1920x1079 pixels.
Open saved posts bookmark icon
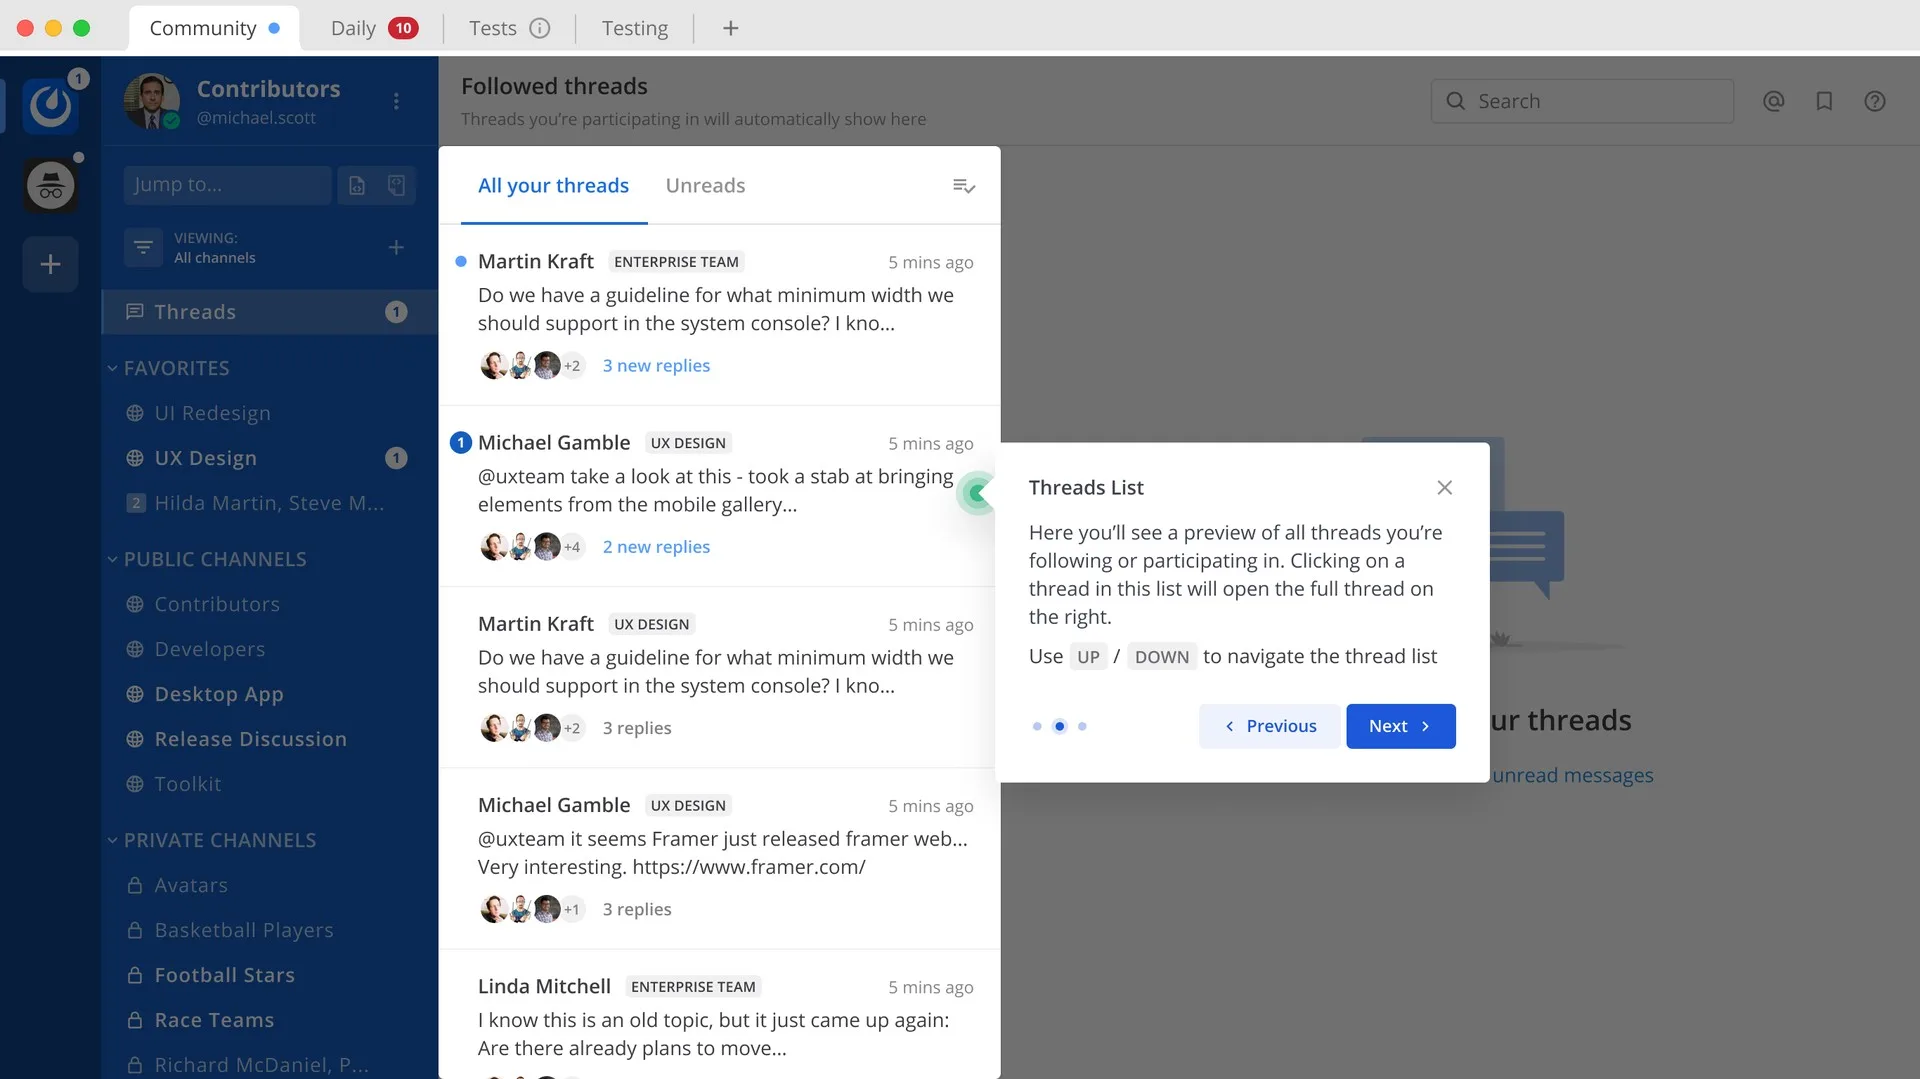click(1824, 101)
